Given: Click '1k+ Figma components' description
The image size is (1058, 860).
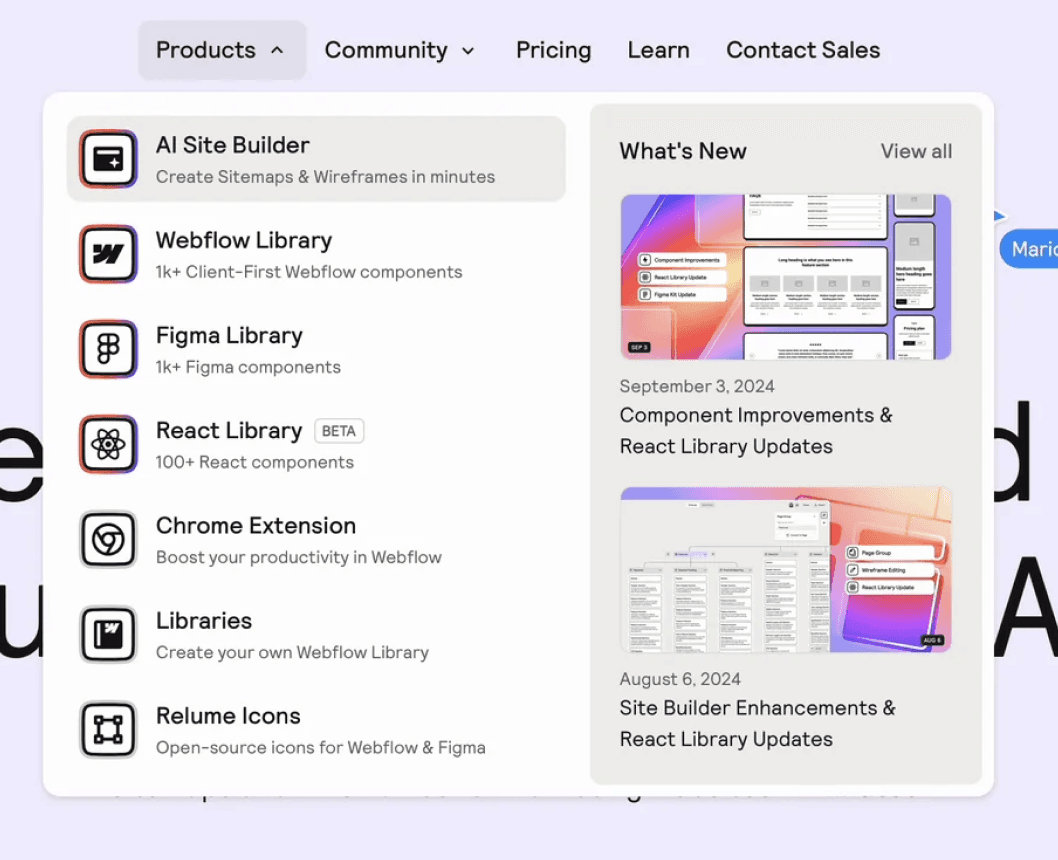Looking at the screenshot, I should coord(248,367).
